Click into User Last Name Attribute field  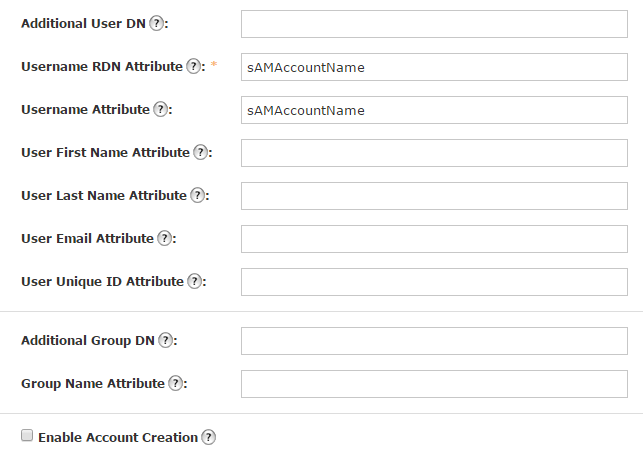click(x=434, y=196)
